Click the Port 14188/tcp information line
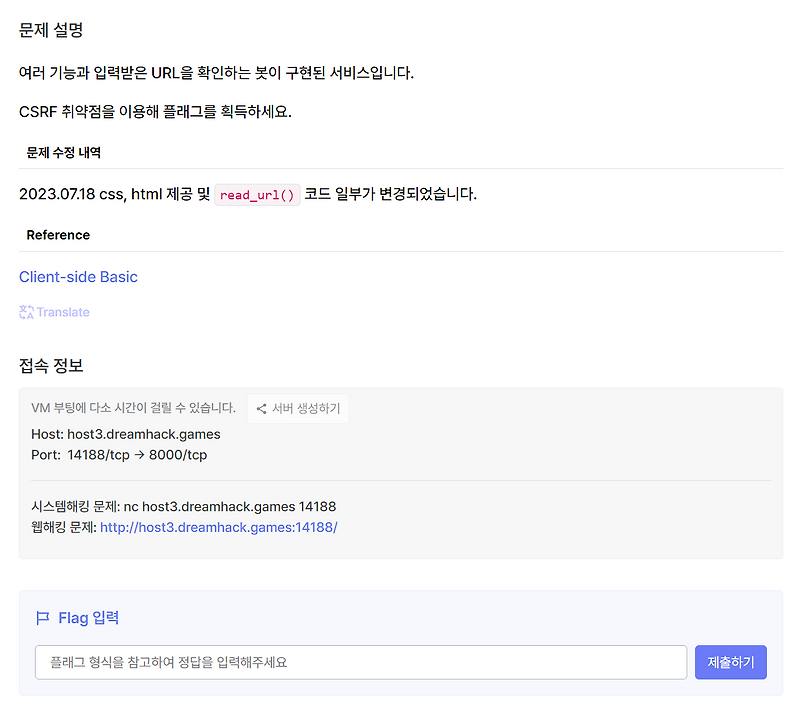Viewport: 800px width, 706px height. tap(119, 455)
